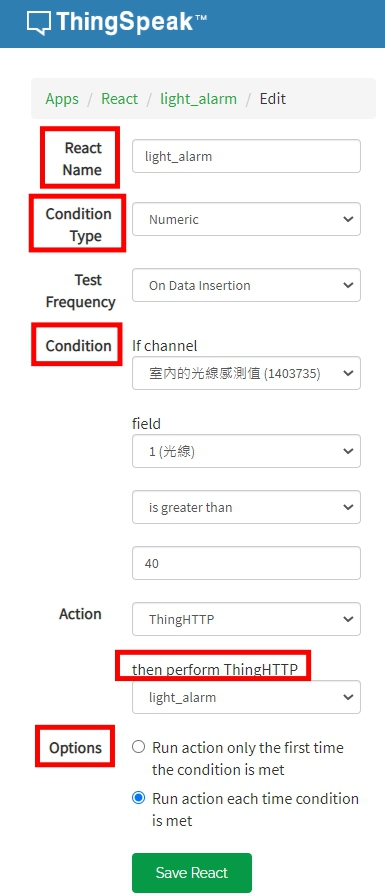This screenshot has height=896, width=385.
Task: Expand the field 1 (光線) dropdown
Action: coord(246,451)
